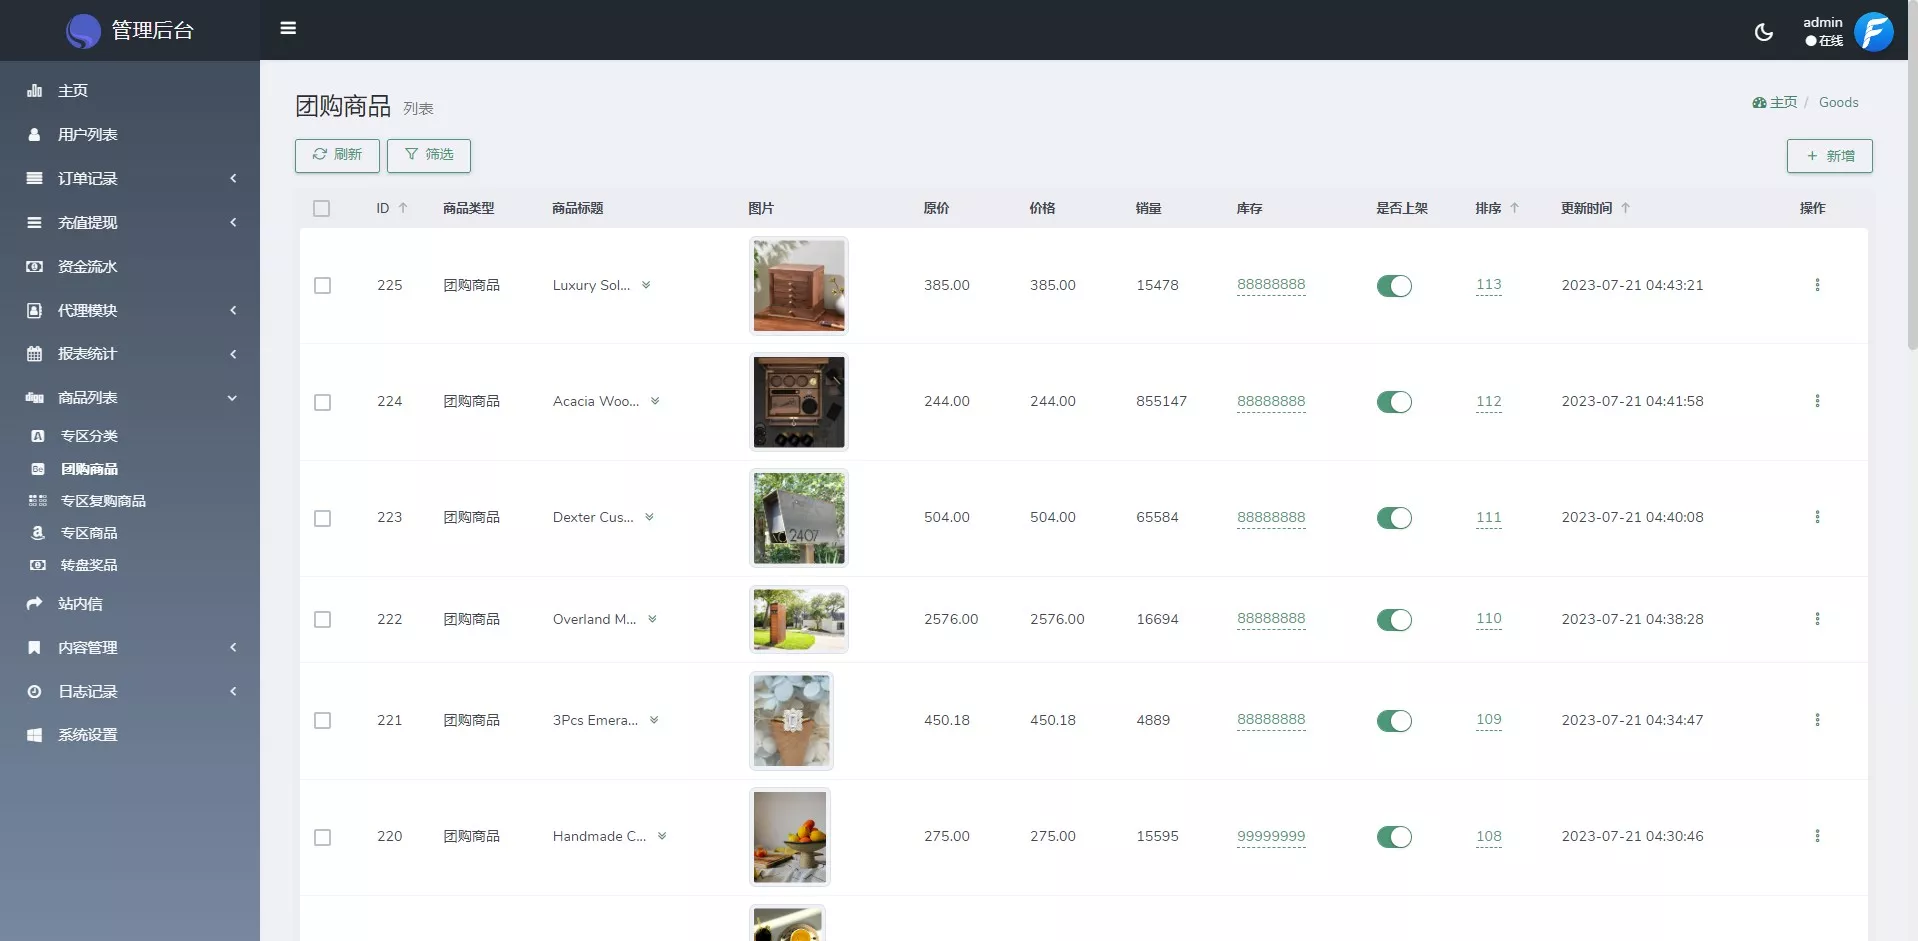Sort by 更新时间 column arrow
This screenshot has width=1918, height=941.
tap(1625, 208)
